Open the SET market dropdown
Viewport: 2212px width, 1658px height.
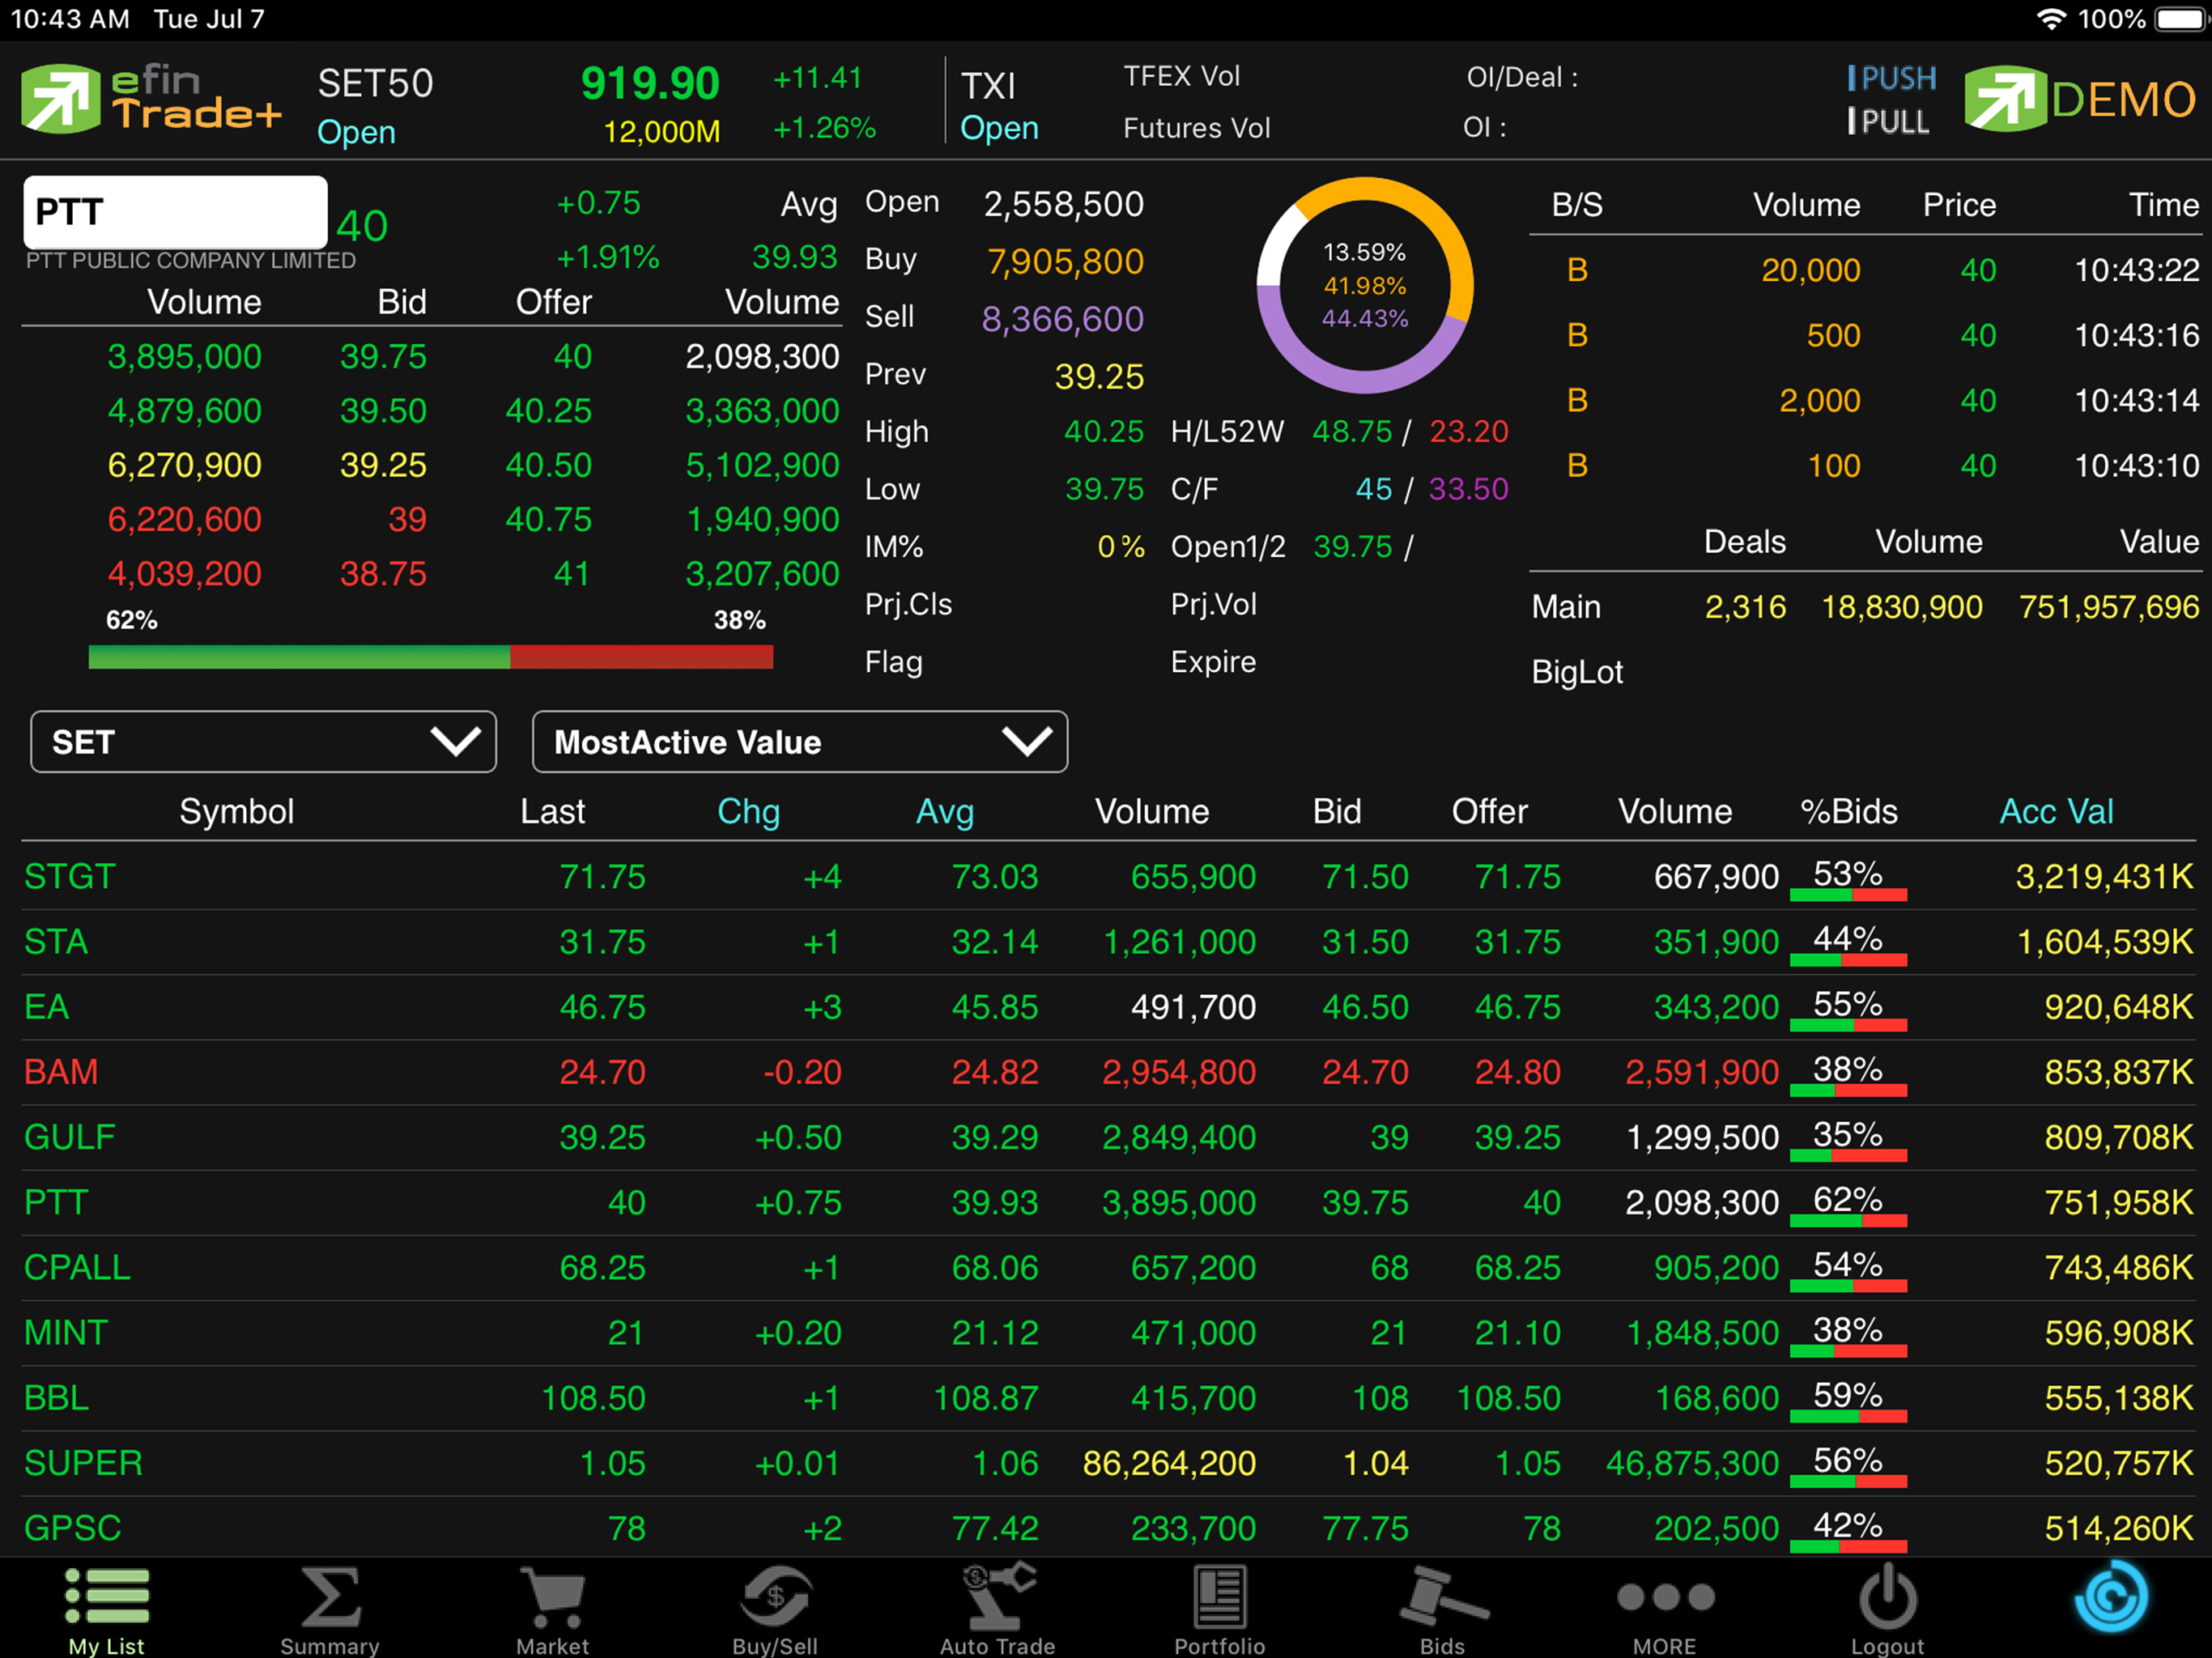(x=264, y=742)
